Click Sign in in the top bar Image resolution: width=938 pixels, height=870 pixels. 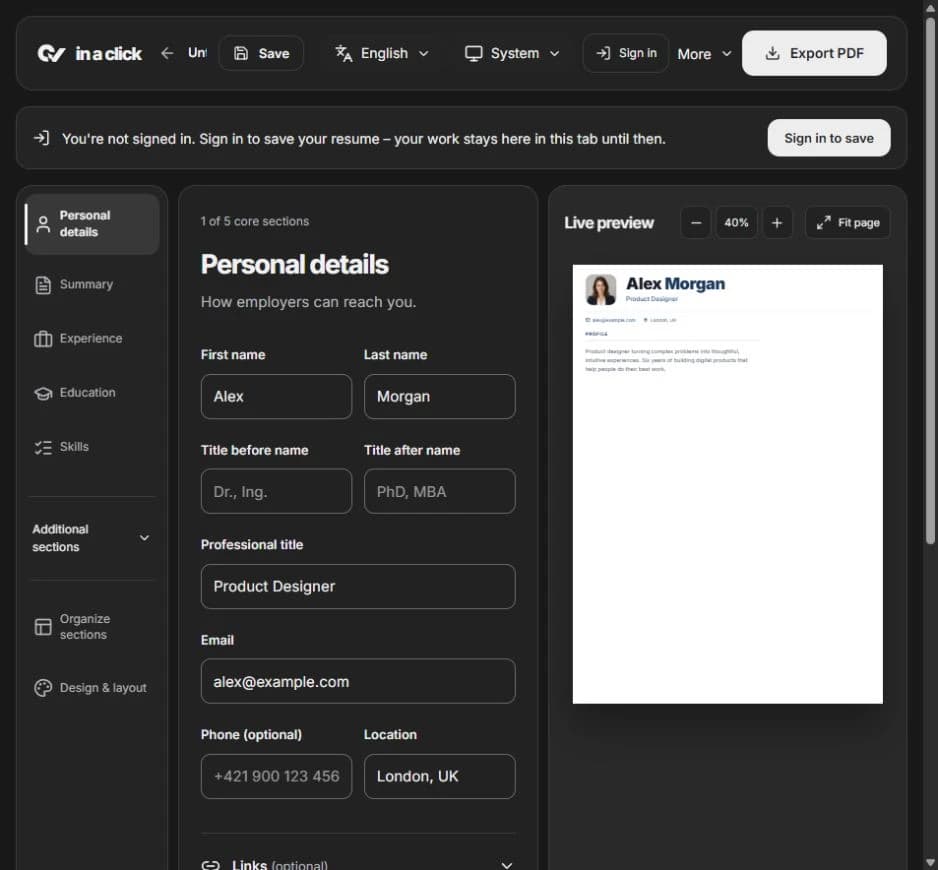[626, 53]
